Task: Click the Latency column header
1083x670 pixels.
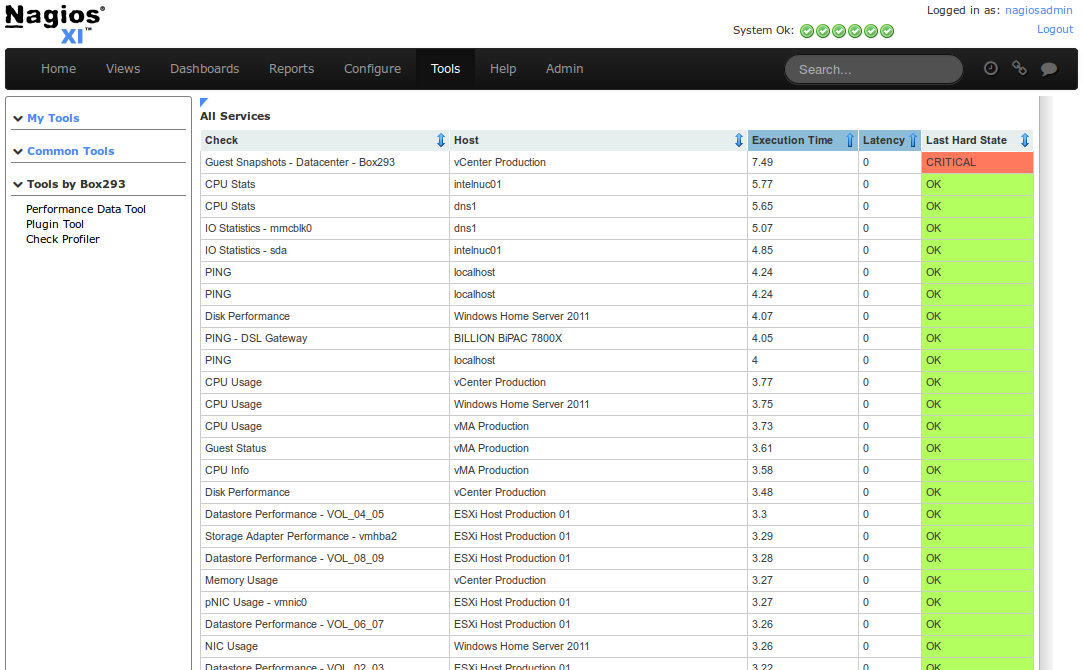Action: coord(890,140)
